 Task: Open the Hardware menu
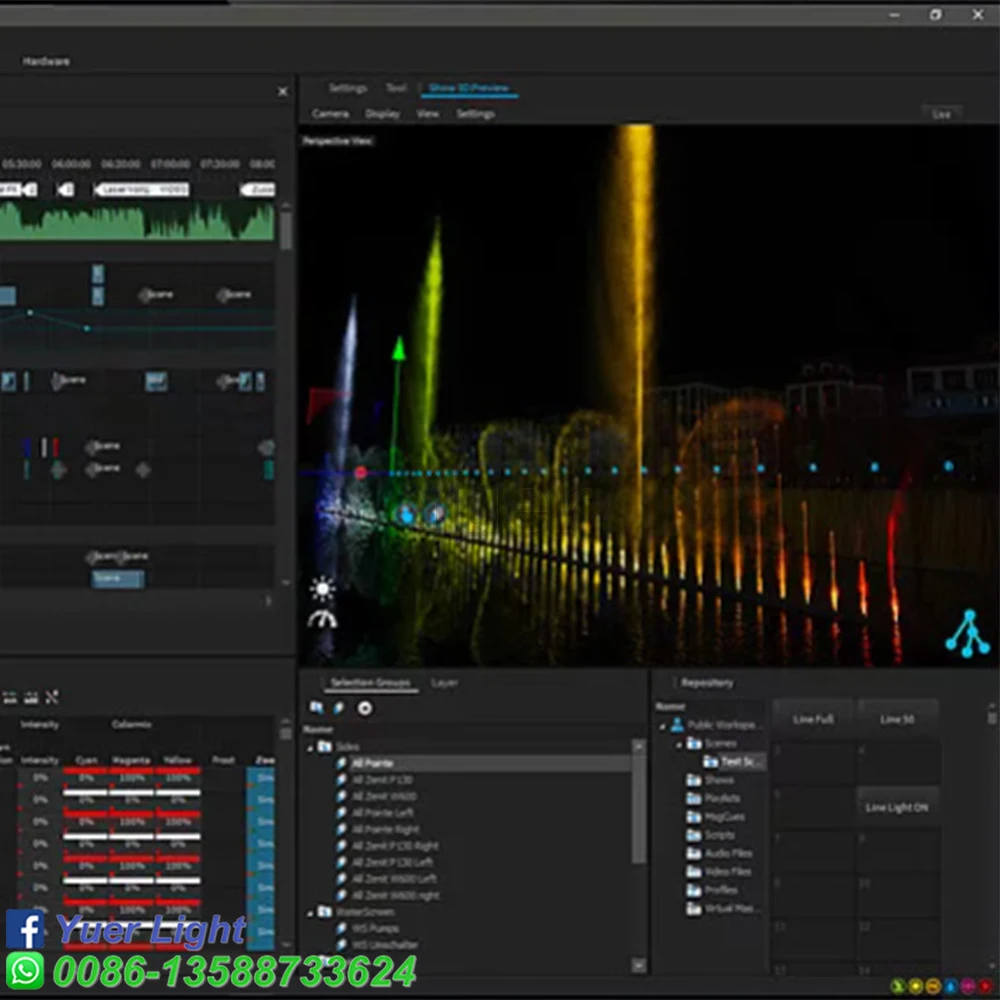click(x=46, y=62)
